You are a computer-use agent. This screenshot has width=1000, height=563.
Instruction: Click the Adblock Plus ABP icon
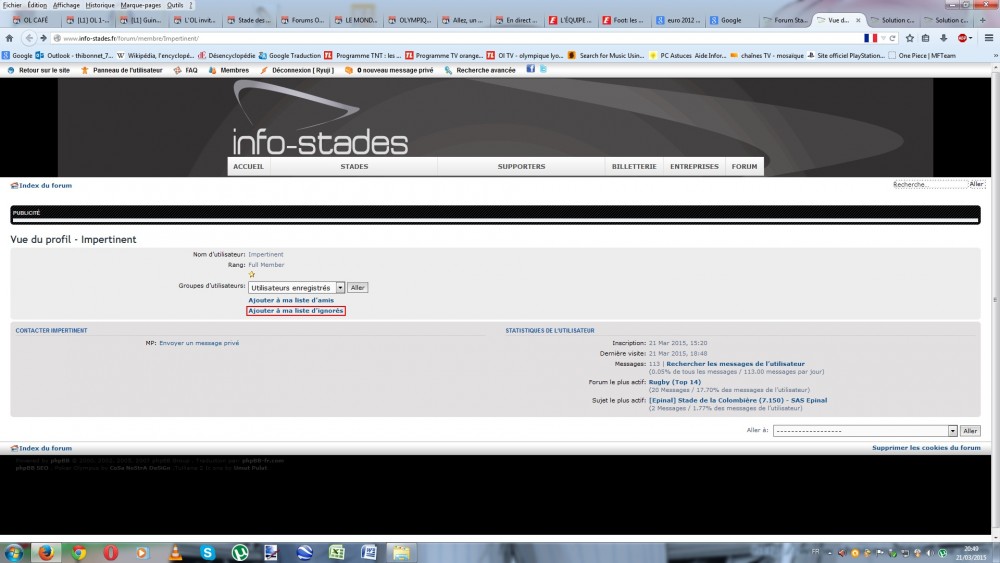point(962,38)
